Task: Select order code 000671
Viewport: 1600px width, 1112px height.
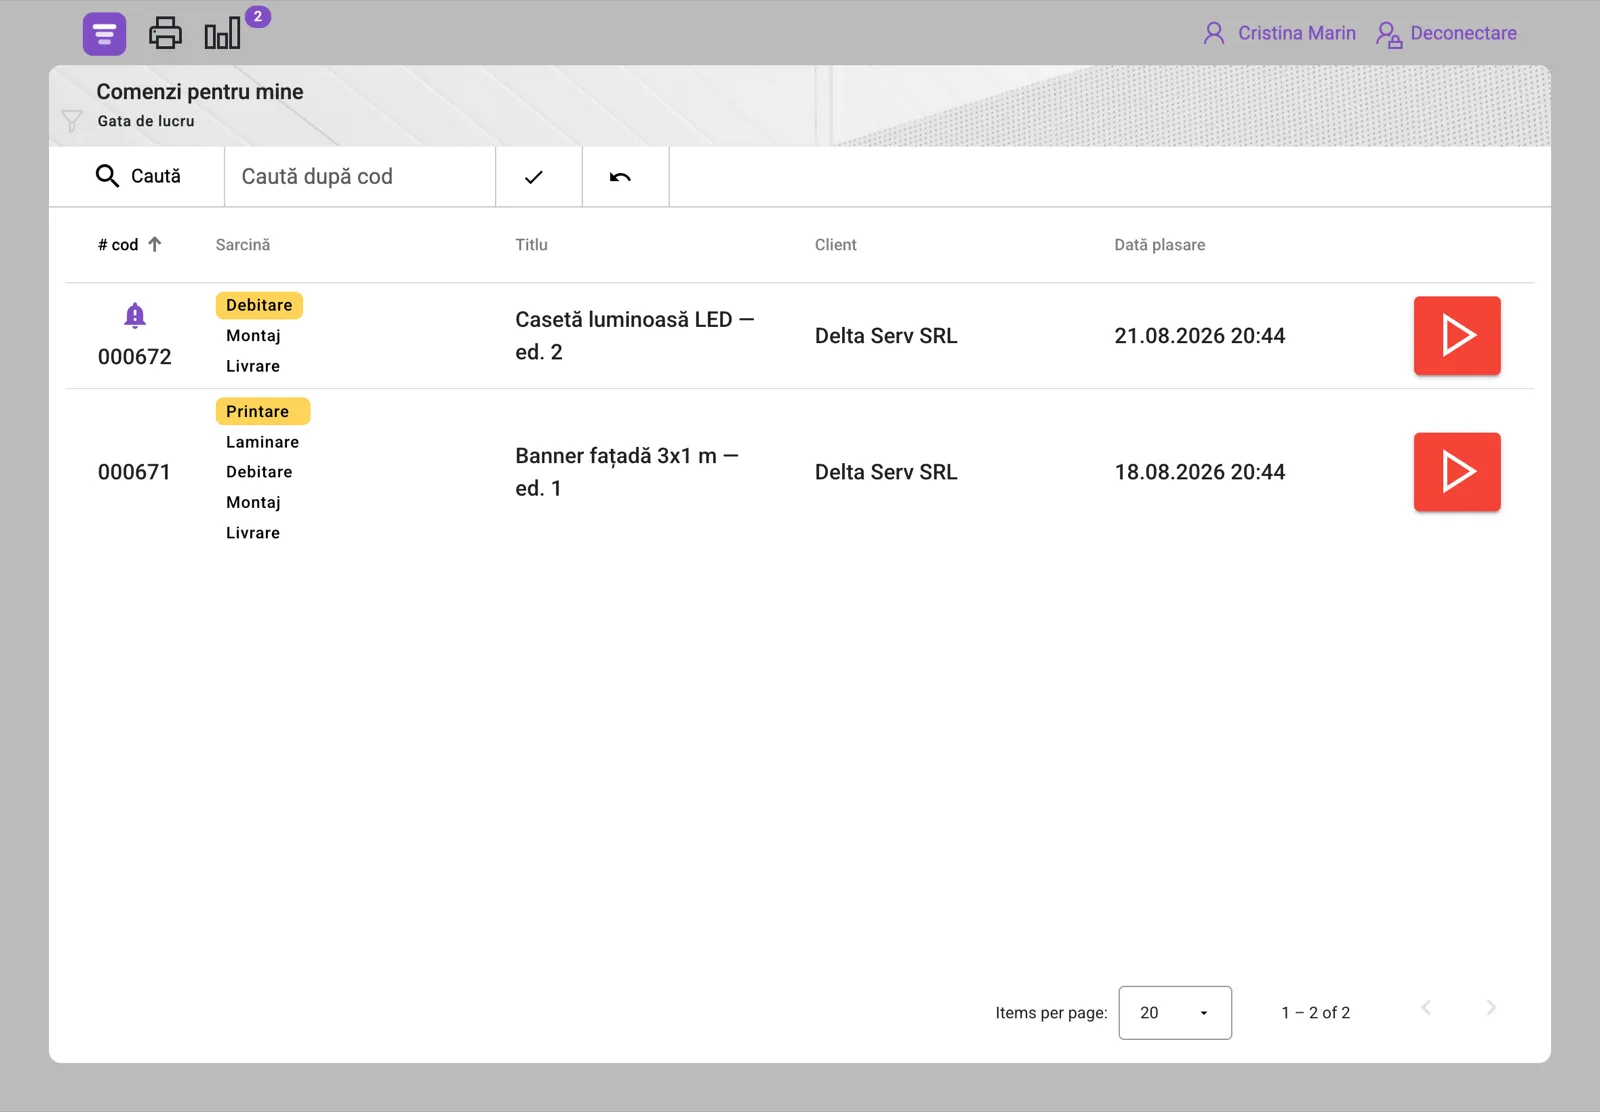Action: 134,472
